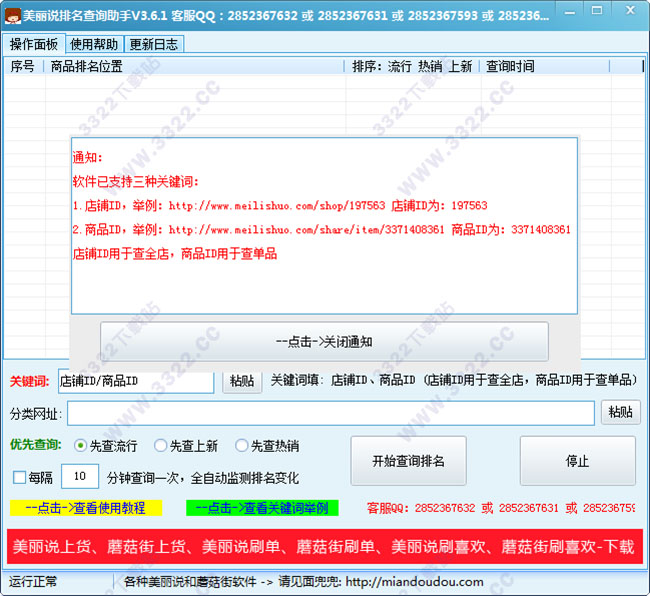Click the app icon in the title bar
The width and height of the screenshot is (650, 596).
[12, 15]
